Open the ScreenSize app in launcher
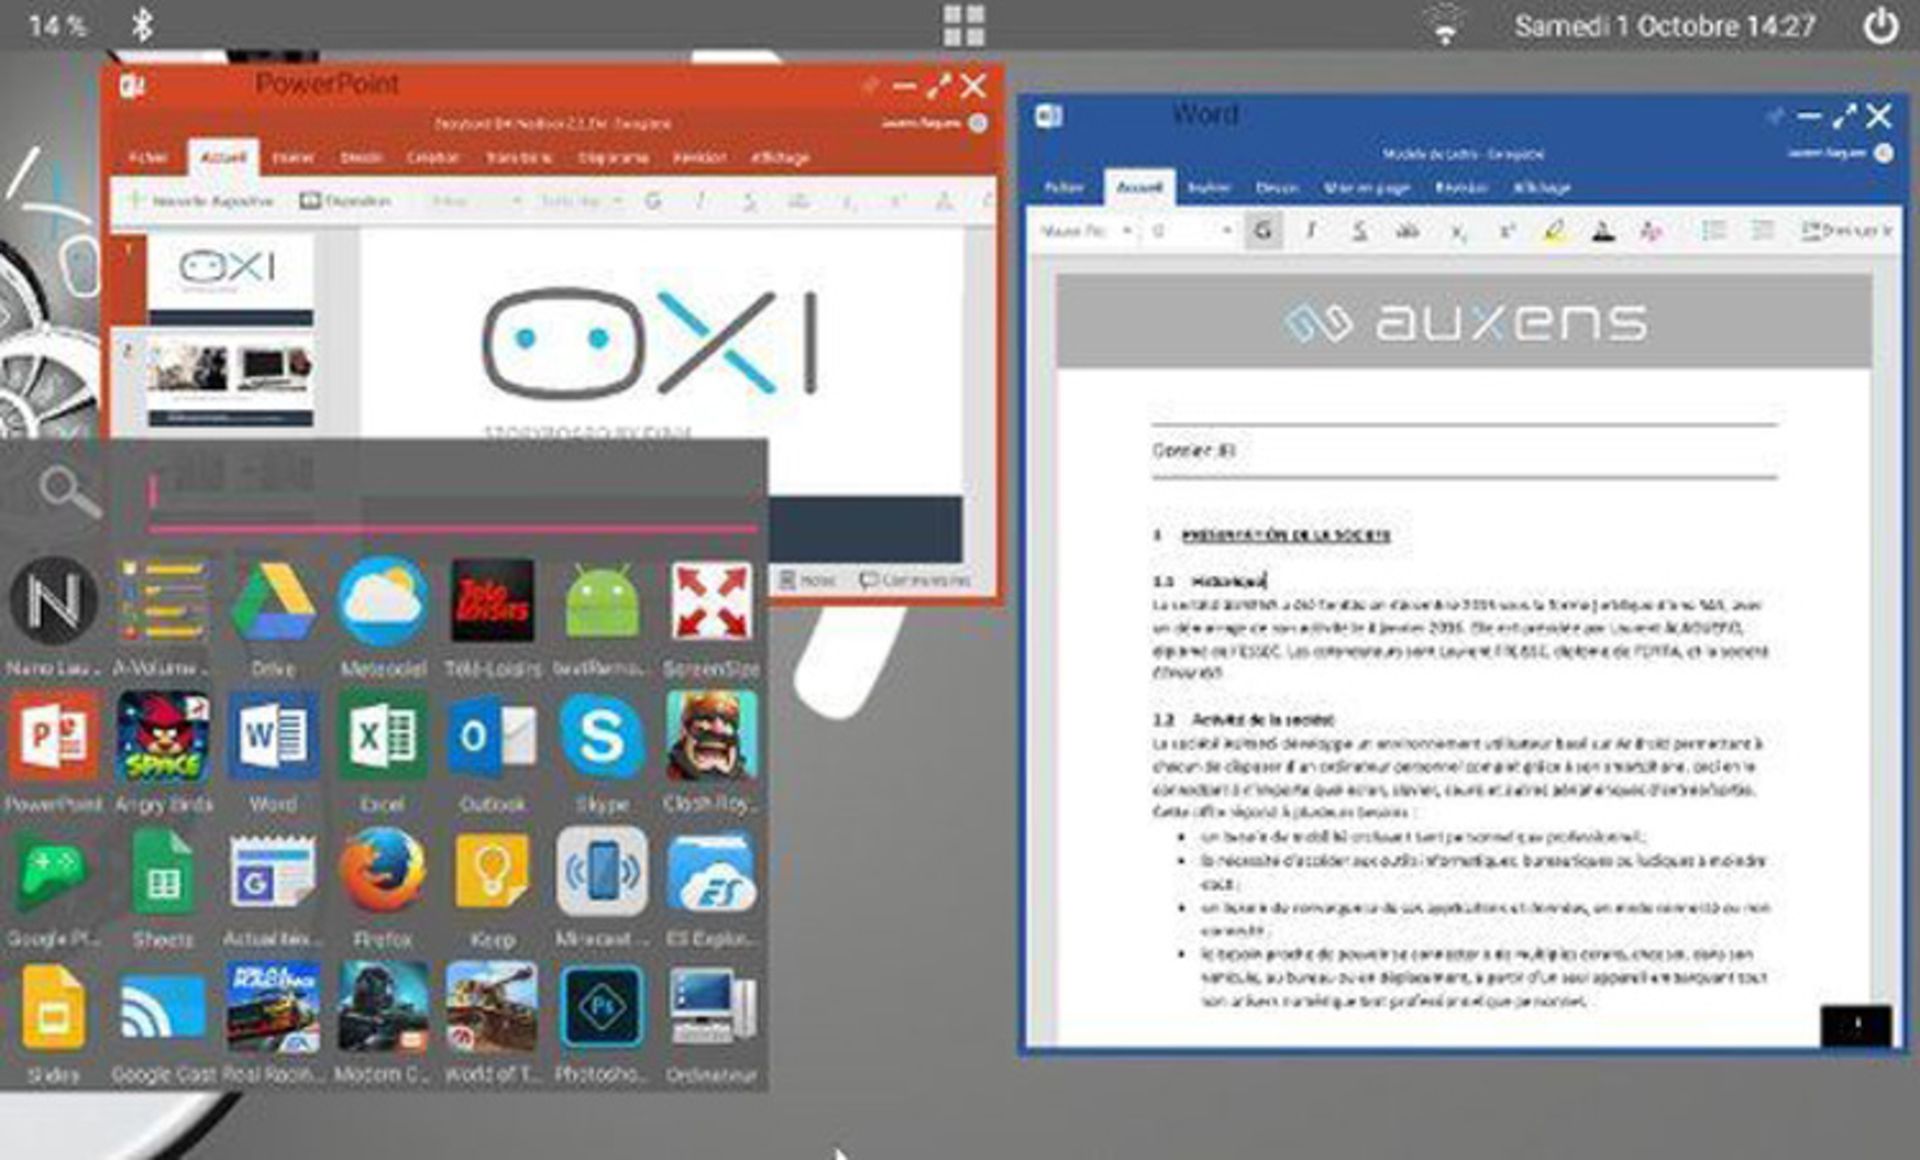Screen dimensions: 1920x1160 click(x=711, y=600)
